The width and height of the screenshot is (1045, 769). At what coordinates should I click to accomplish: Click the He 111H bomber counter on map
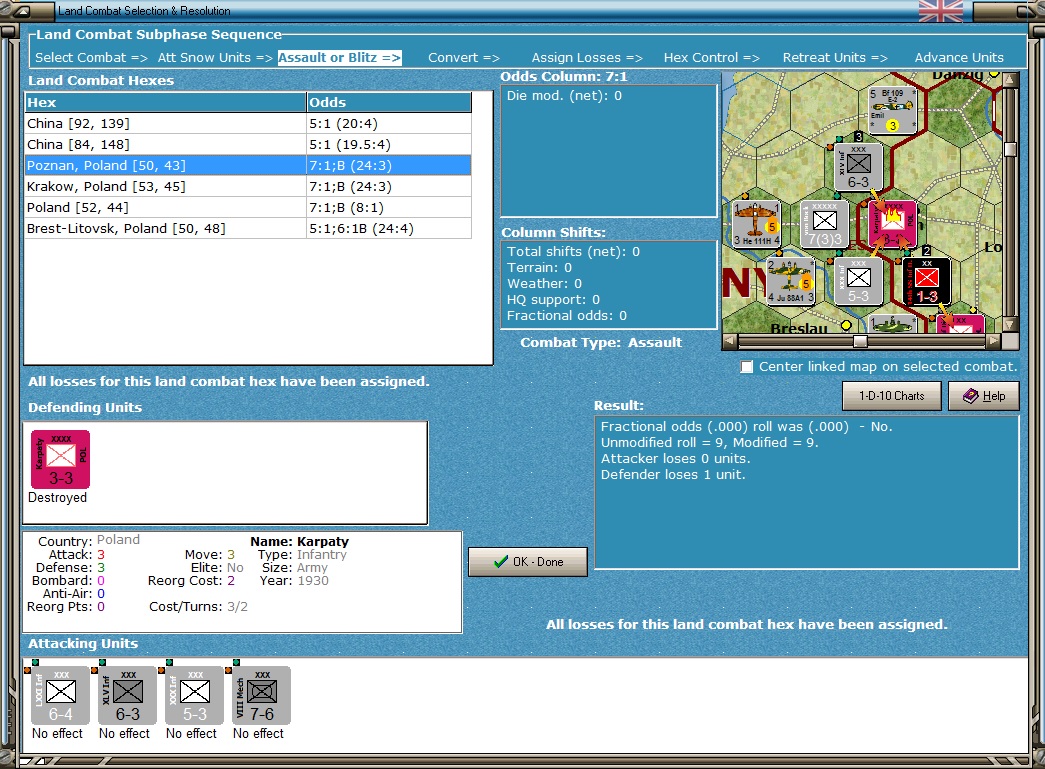point(756,223)
